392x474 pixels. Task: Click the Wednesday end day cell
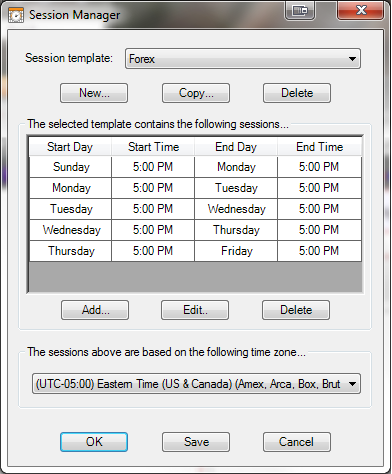tap(236, 209)
